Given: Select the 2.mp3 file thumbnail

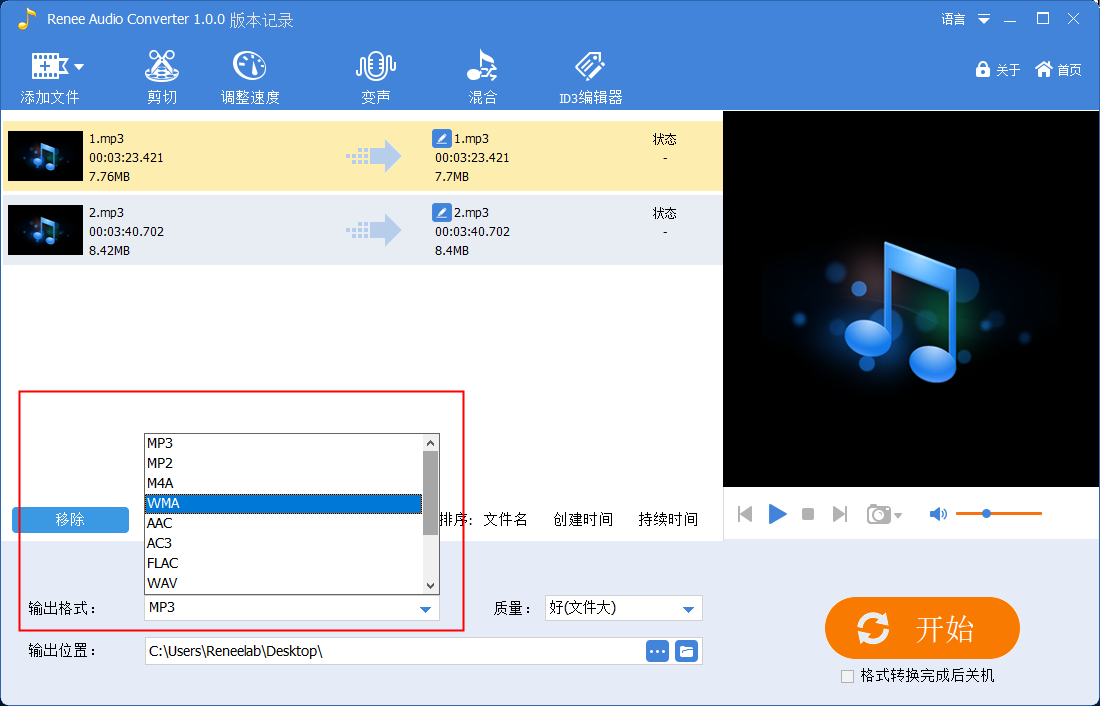Looking at the screenshot, I should [x=45, y=229].
